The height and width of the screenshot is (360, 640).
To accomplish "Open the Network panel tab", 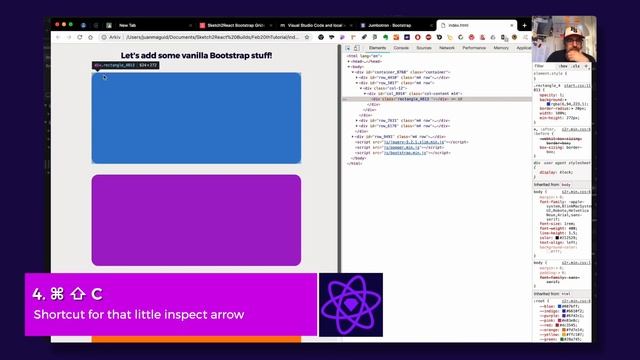I will 447,48.
